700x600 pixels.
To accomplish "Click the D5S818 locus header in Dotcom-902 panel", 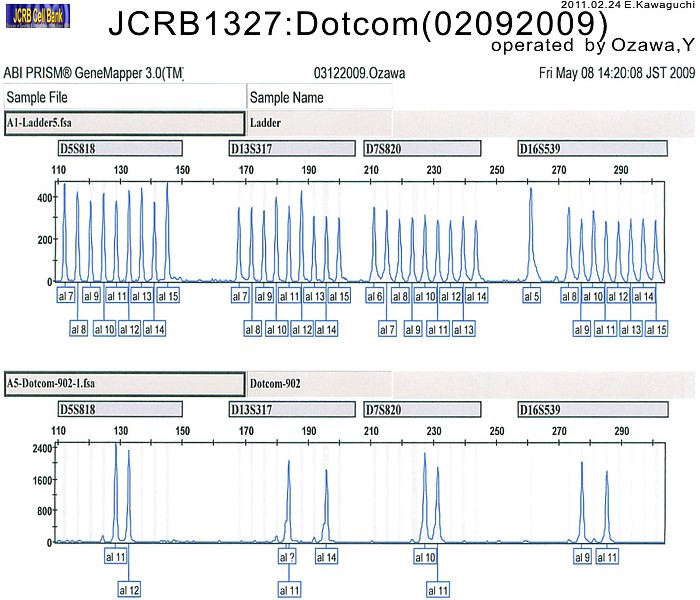I will [120, 409].
